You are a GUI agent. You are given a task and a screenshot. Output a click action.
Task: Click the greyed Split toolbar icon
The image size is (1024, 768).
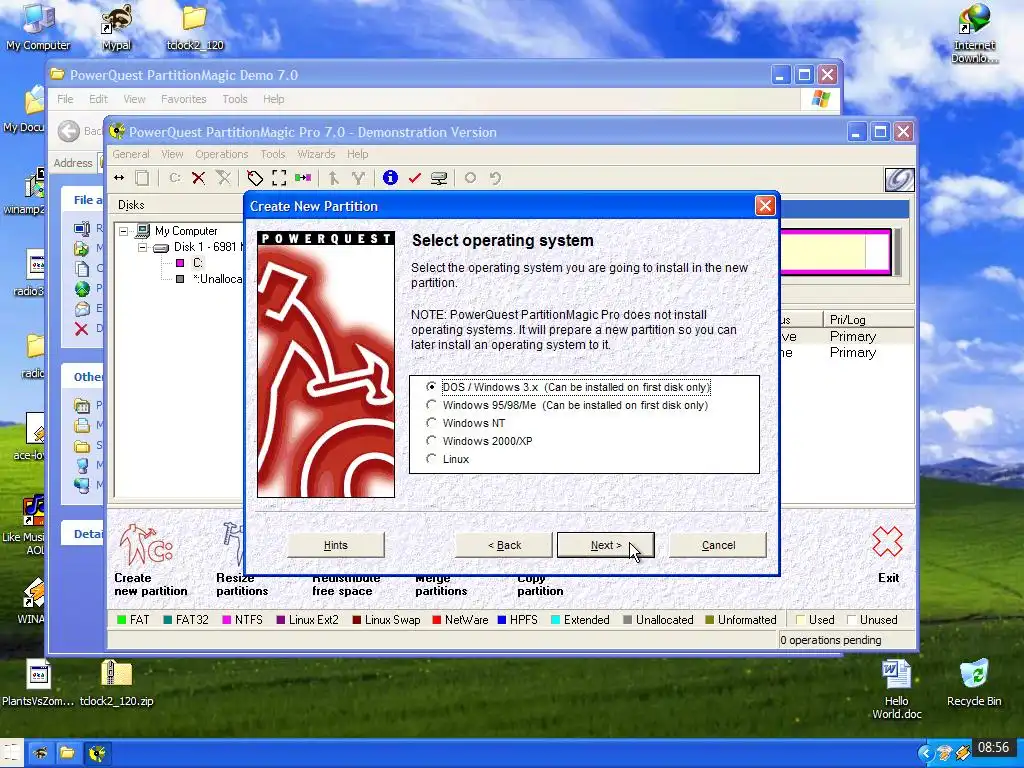click(x=334, y=178)
